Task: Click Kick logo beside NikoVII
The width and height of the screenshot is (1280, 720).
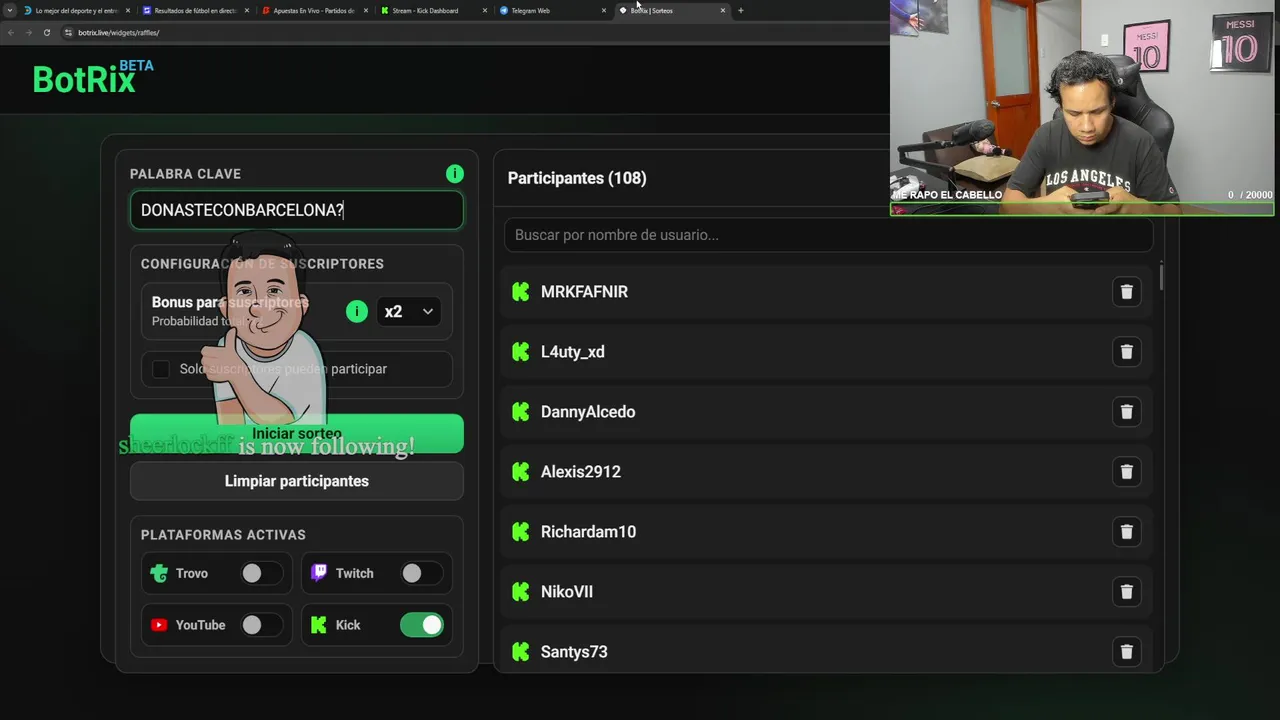Action: tap(520, 592)
